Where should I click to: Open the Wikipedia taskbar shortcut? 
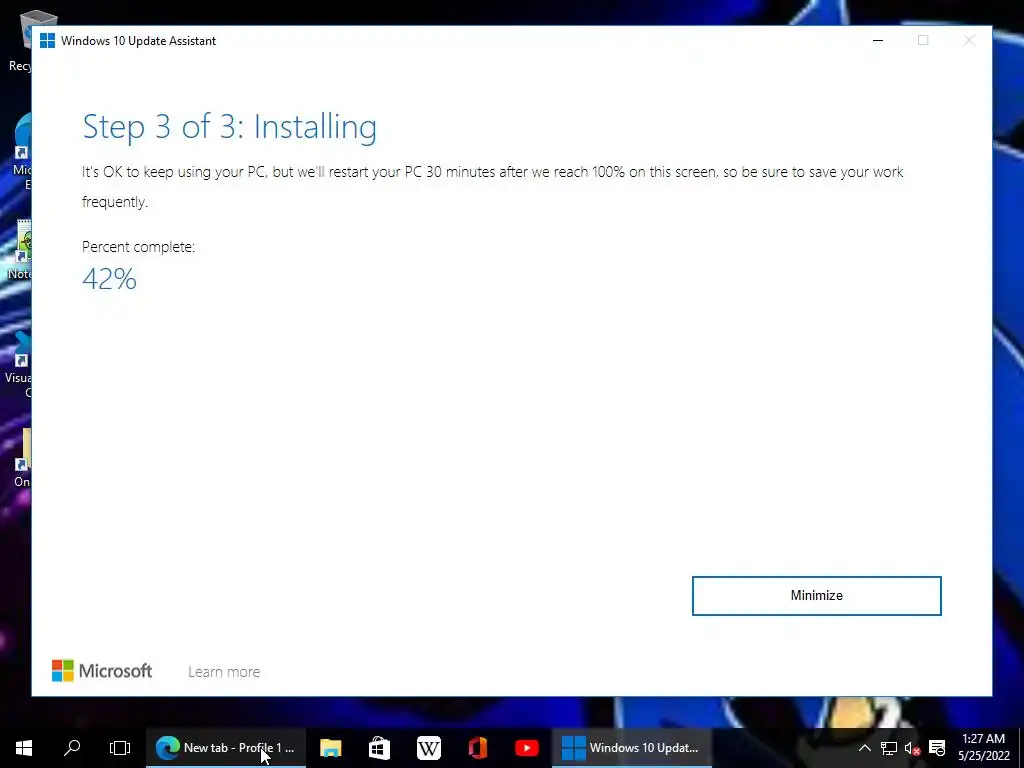[x=428, y=748]
